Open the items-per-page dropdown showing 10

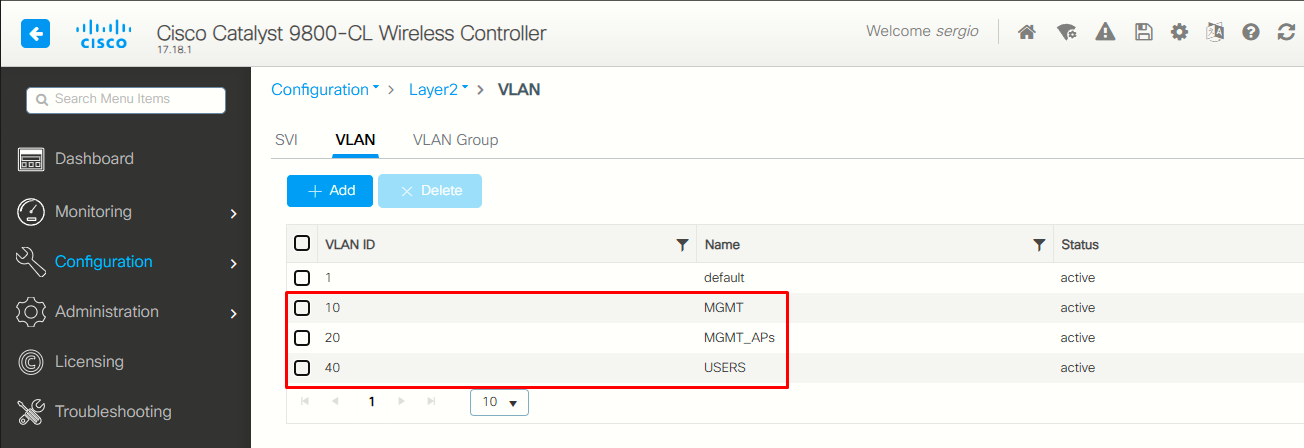(x=499, y=402)
